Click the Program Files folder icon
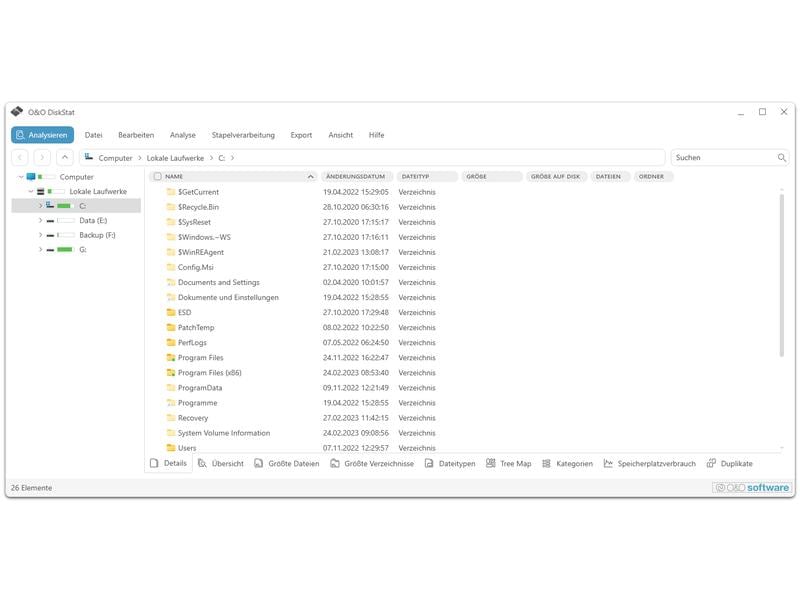The width and height of the screenshot is (800, 600). (171, 358)
